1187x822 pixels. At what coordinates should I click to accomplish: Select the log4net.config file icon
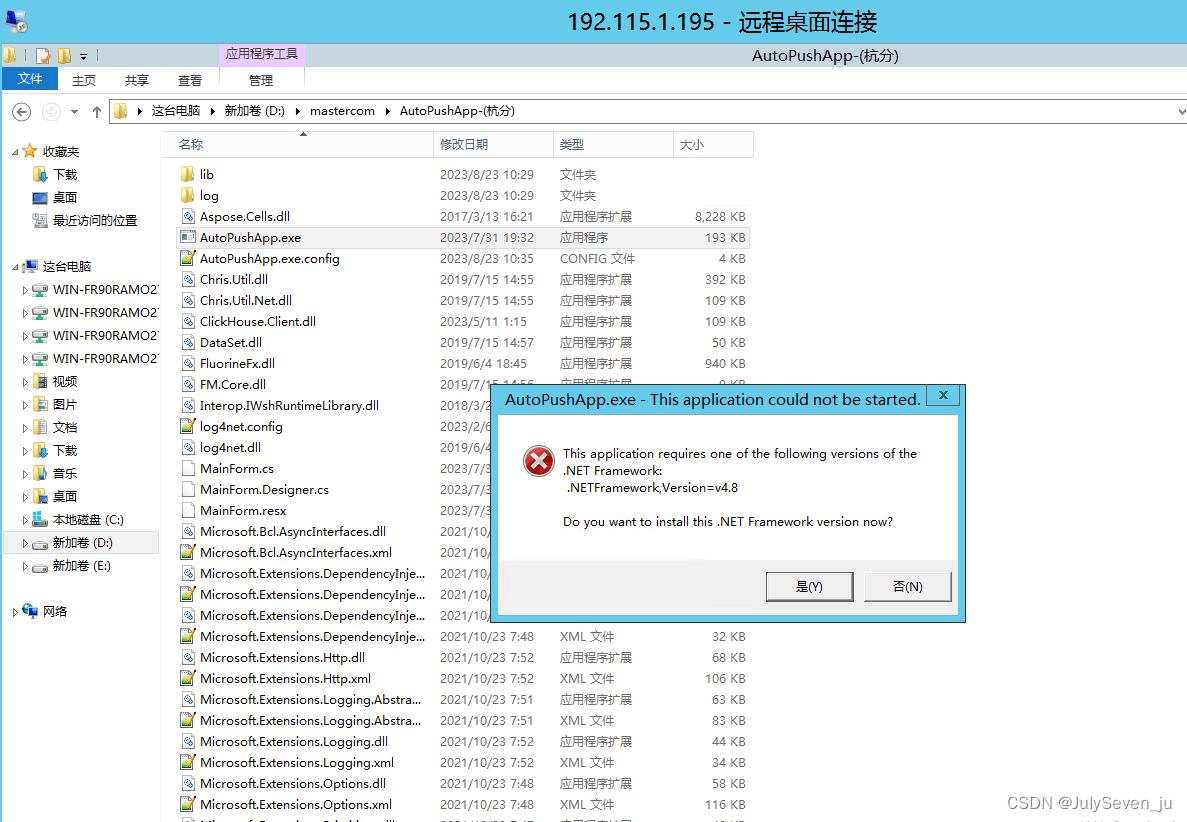coord(188,426)
